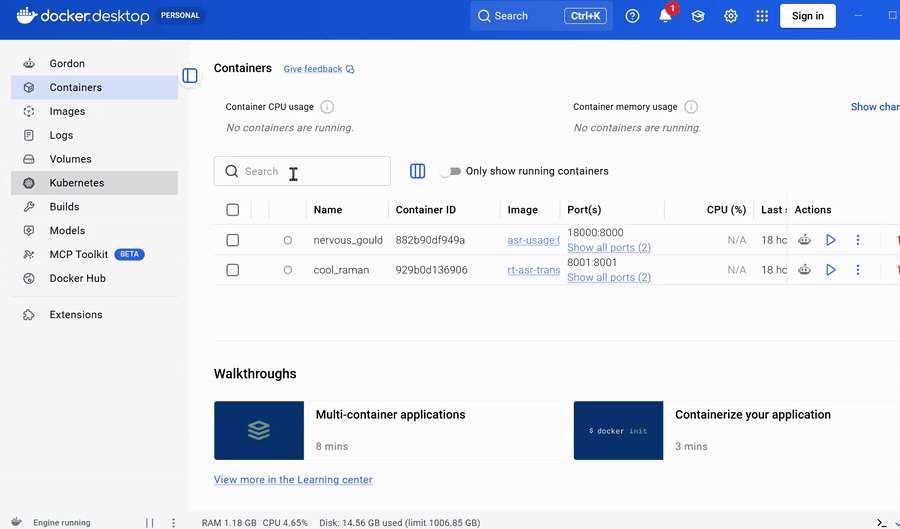Viewport: 900px width, 529px height.
Task: Click the Extensions puzzle icon
Action: click(x=29, y=314)
